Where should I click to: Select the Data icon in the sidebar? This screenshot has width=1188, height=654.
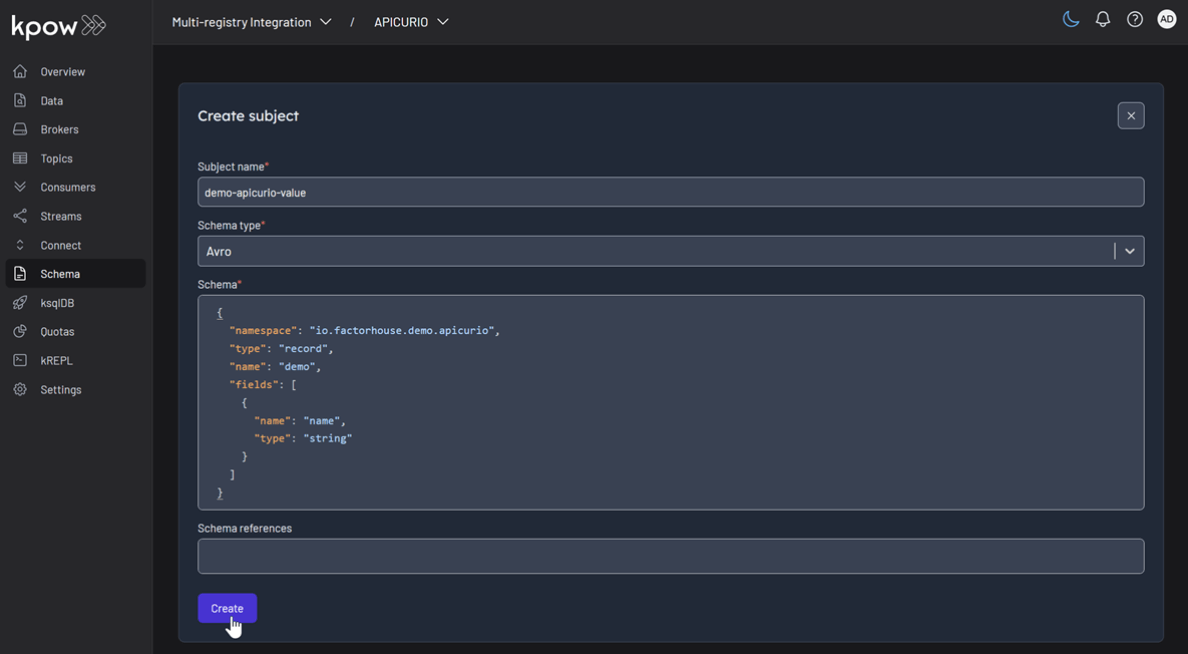coord(19,100)
